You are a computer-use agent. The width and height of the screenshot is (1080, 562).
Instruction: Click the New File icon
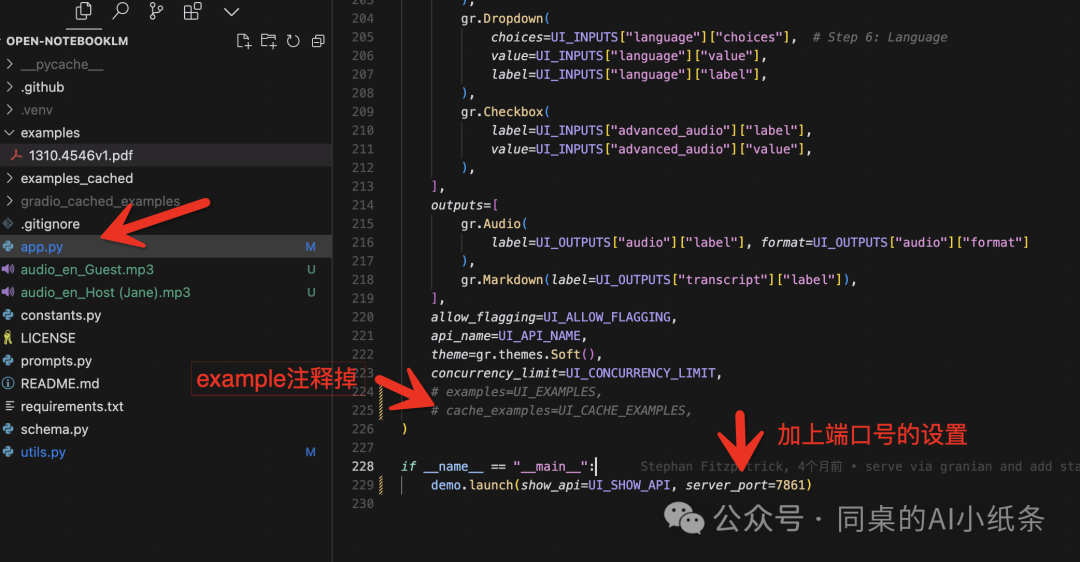click(x=244, y=41)
